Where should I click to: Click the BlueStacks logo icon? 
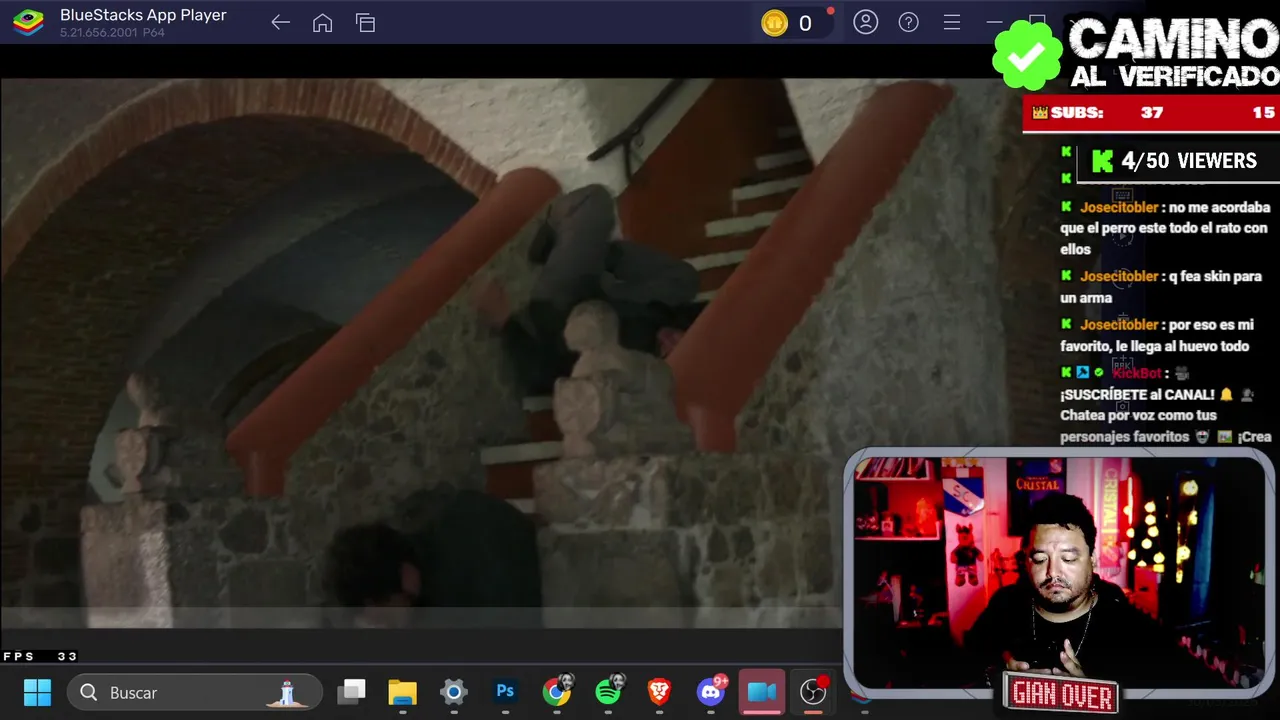pyautogui.click(x=28, y=22)
